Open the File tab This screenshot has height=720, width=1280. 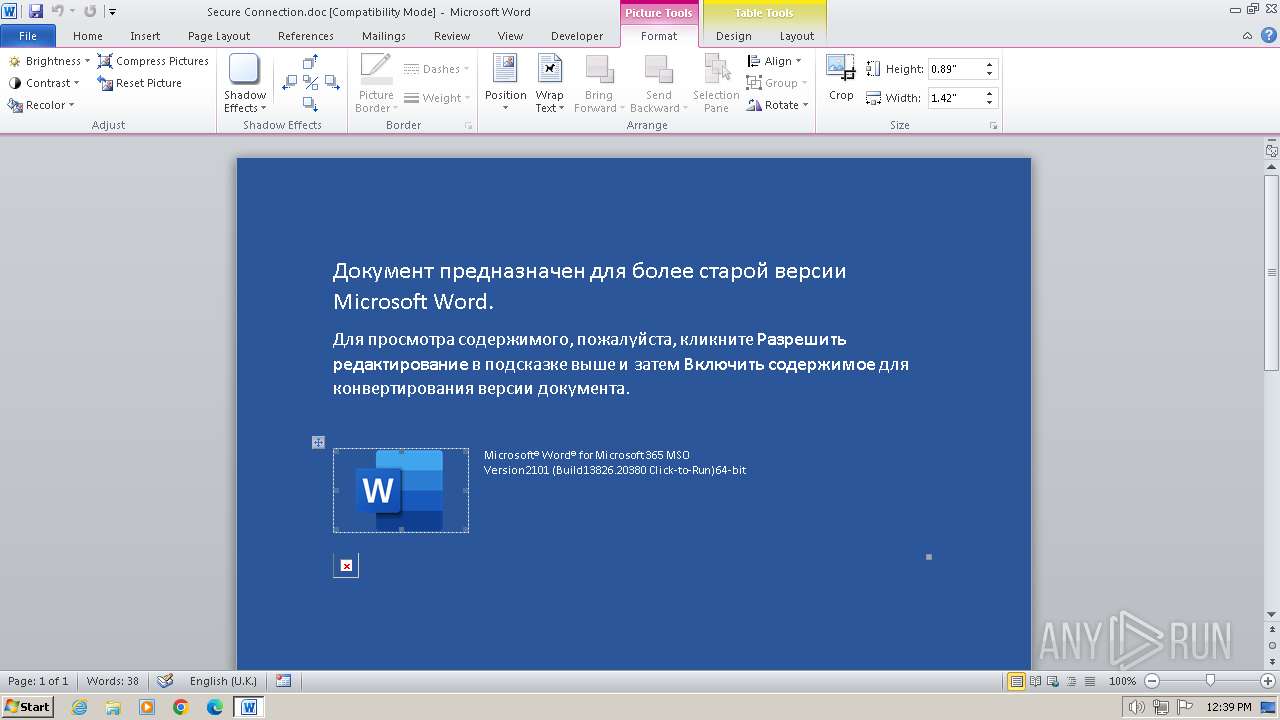pos(28,36)
